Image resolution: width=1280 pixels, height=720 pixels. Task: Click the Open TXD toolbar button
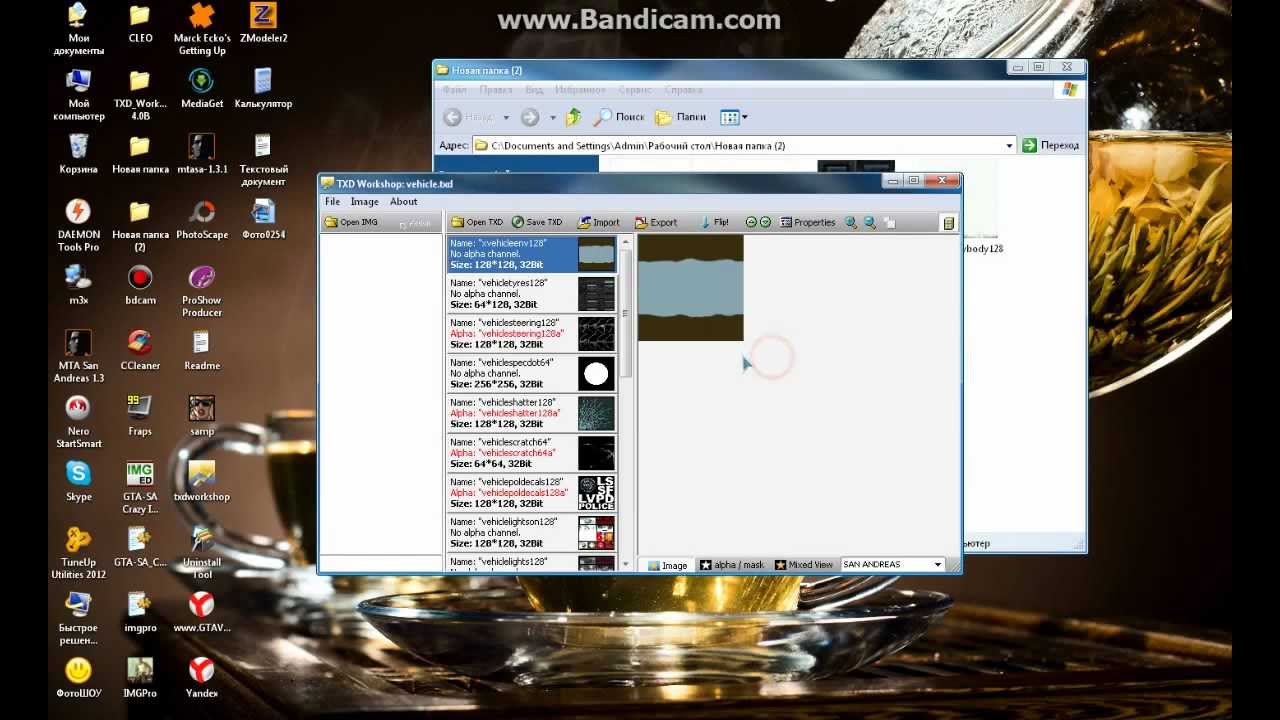tap(477, 222)
